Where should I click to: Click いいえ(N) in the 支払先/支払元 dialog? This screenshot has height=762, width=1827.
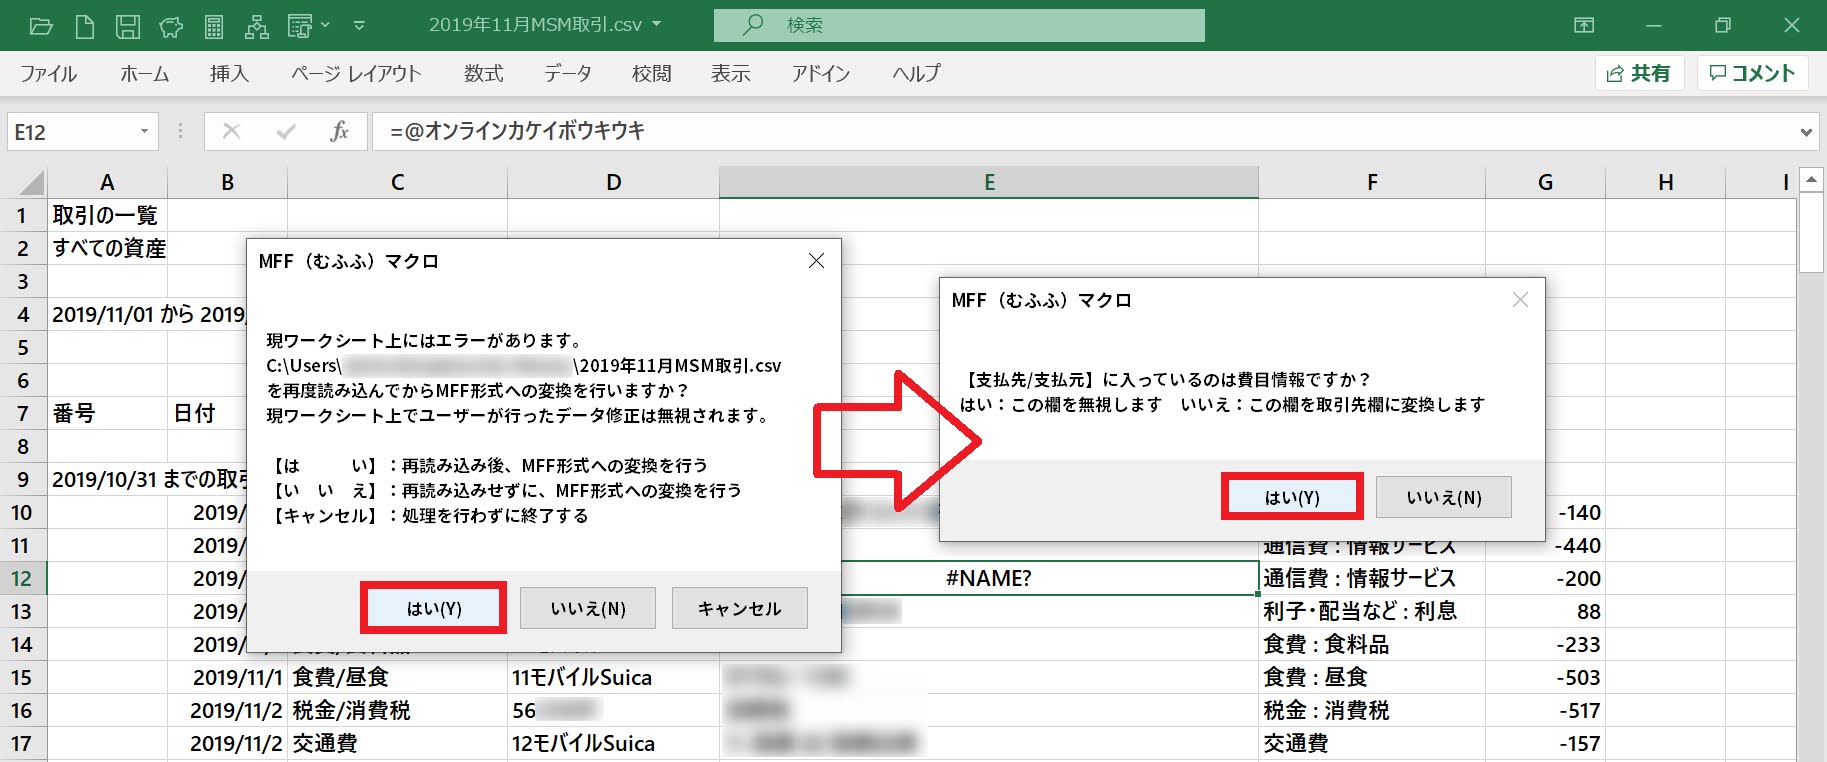(1444, 497)
